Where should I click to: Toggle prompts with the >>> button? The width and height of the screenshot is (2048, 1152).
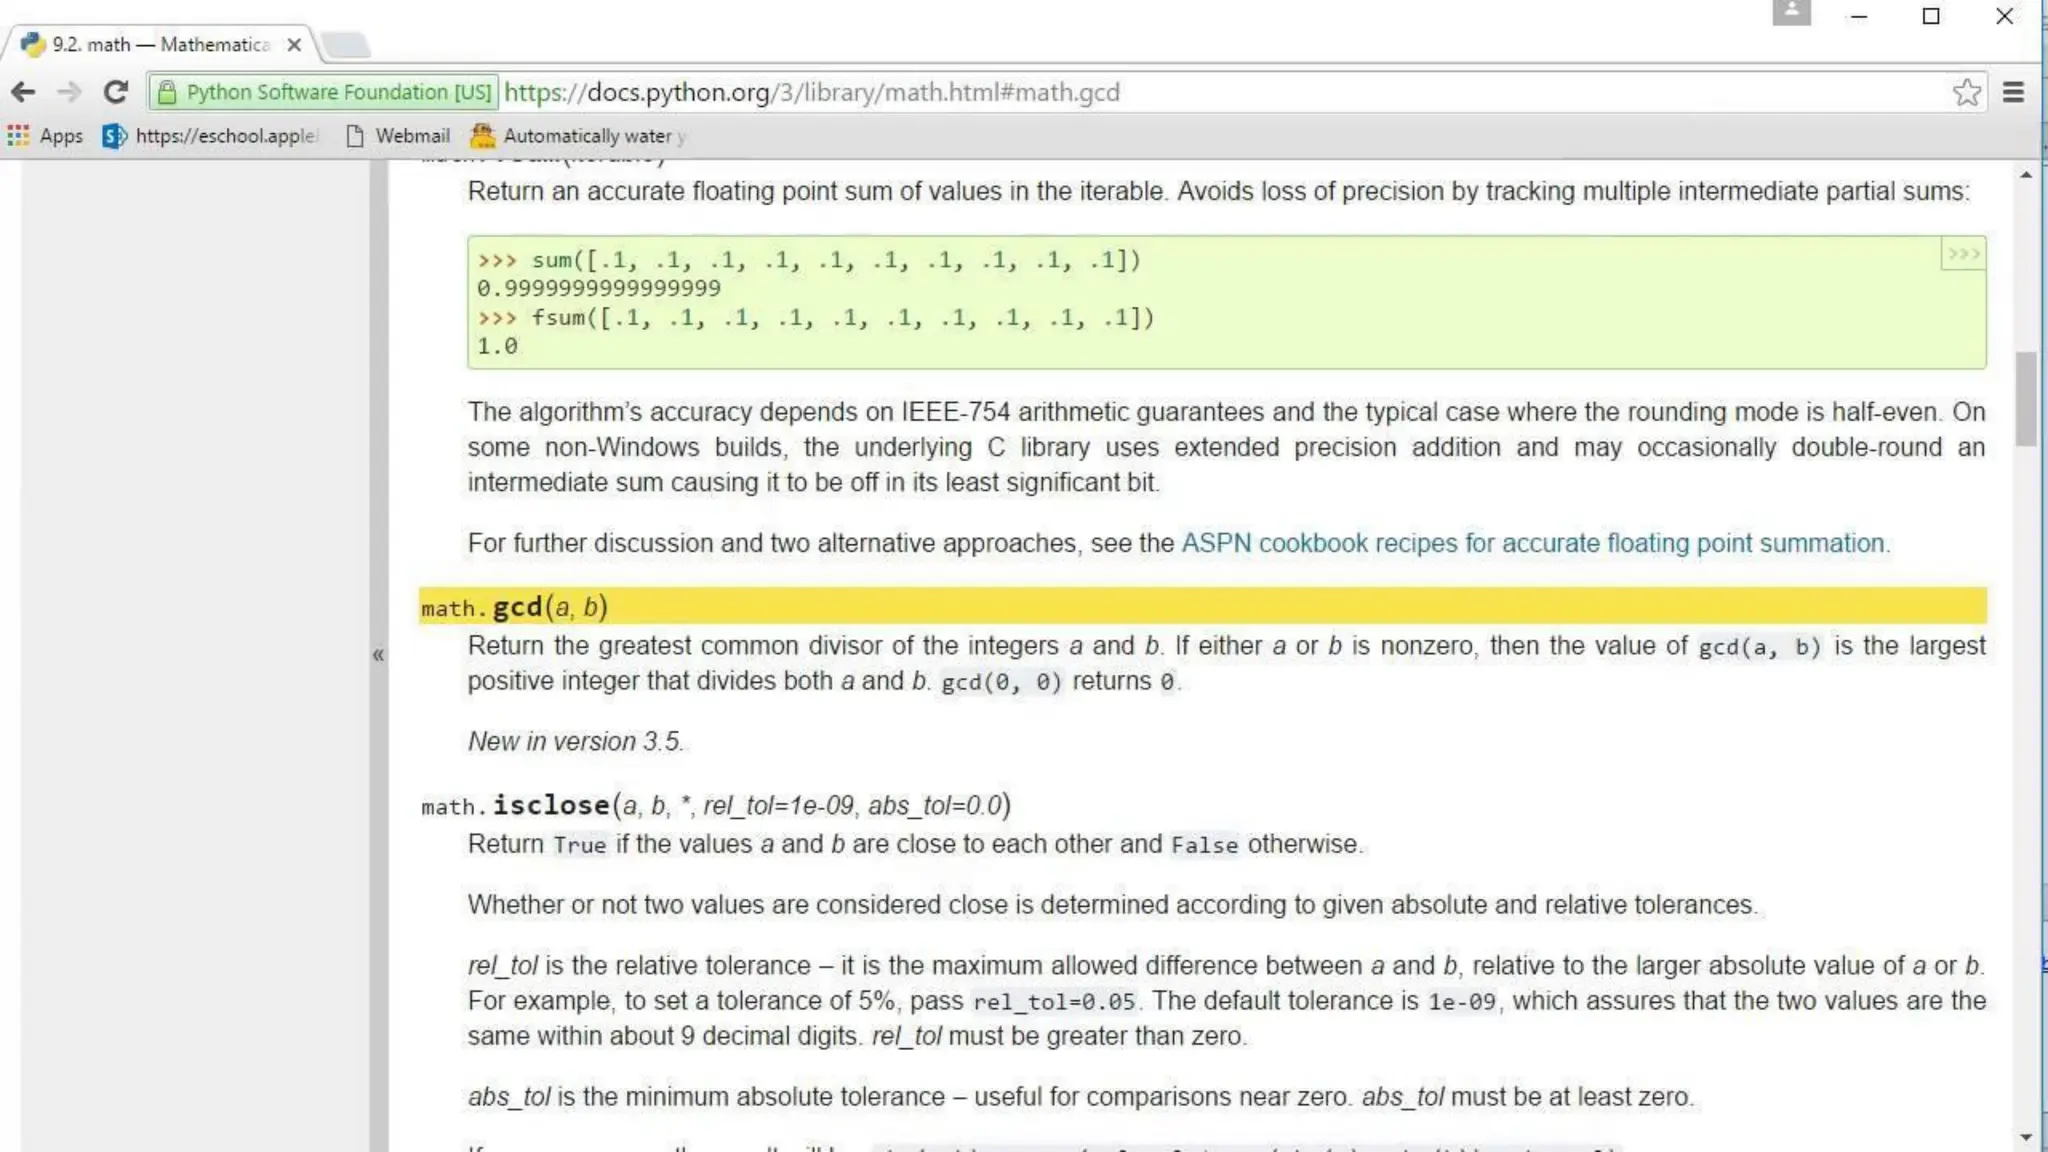pos(1962,254)
